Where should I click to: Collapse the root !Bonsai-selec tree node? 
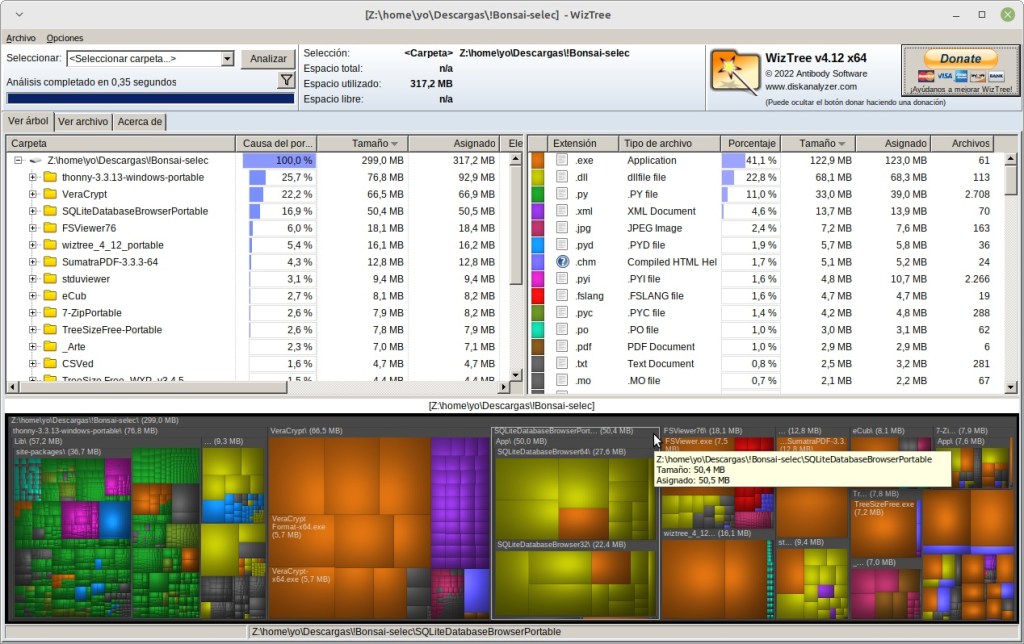pyautogui.click(x=18, y=160)
